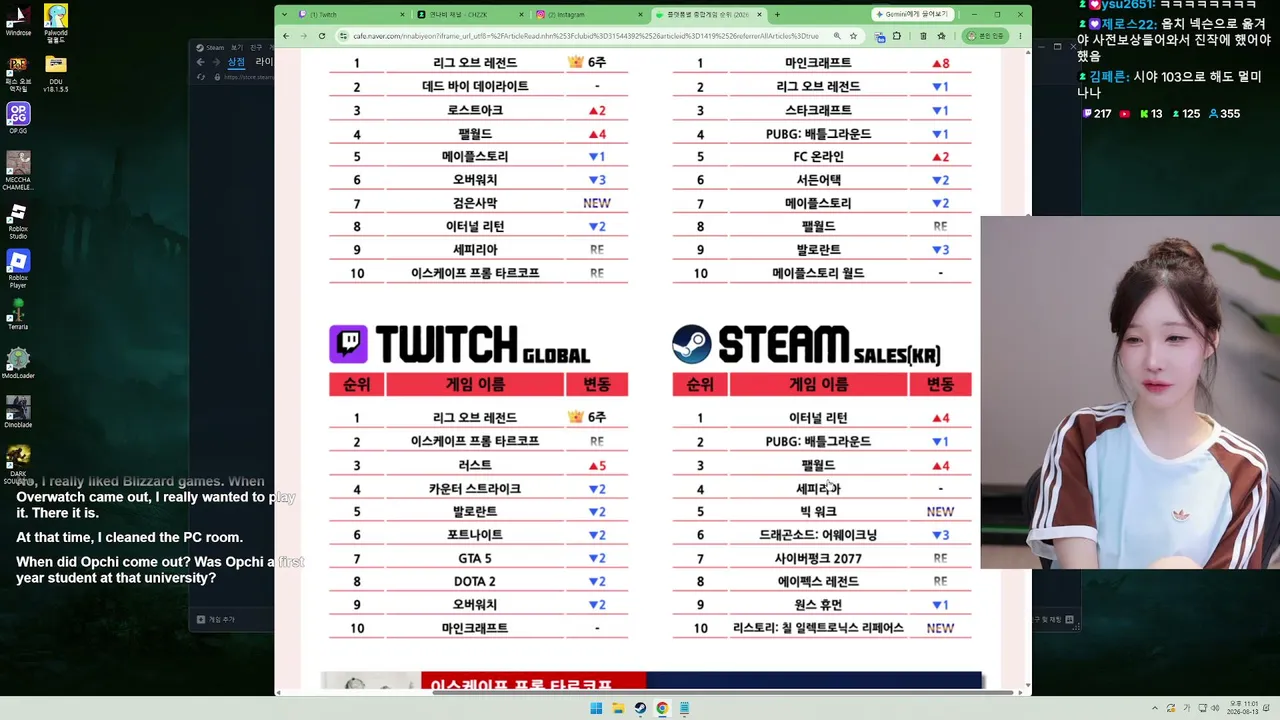
Task: Click the Chrome profile verification button
Action: pos(985,36)
